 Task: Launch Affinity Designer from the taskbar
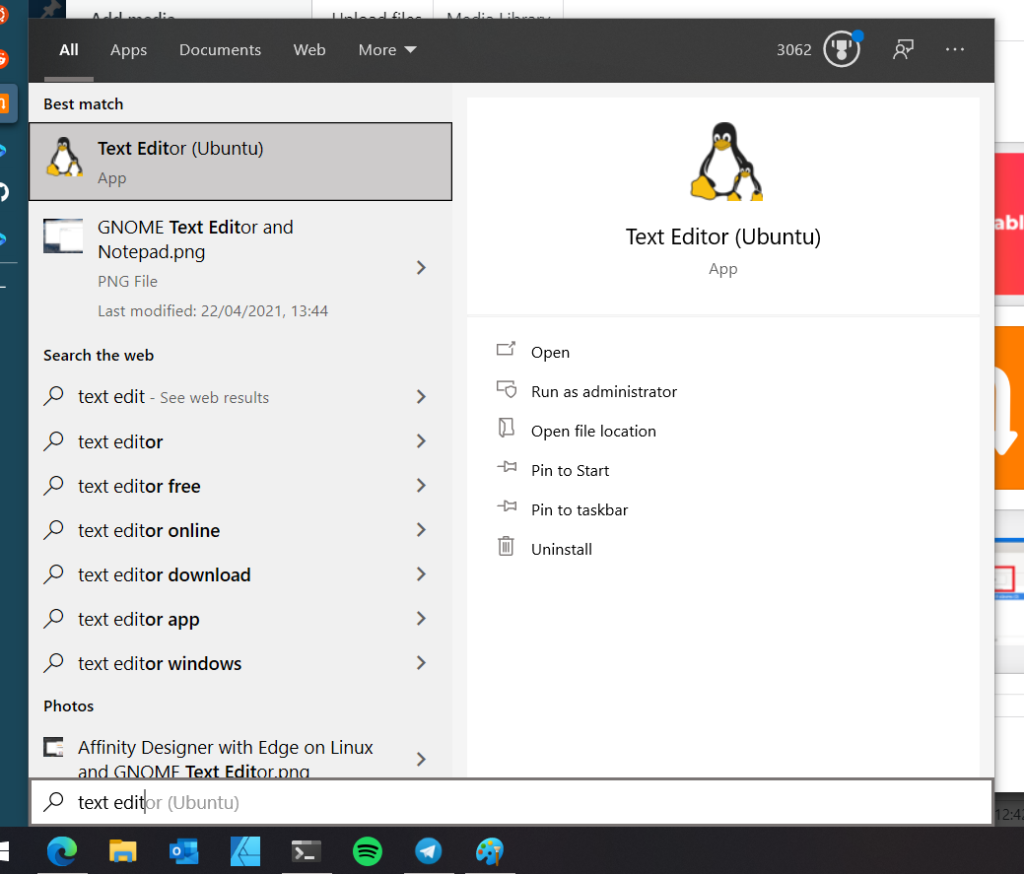pos(245,850)
